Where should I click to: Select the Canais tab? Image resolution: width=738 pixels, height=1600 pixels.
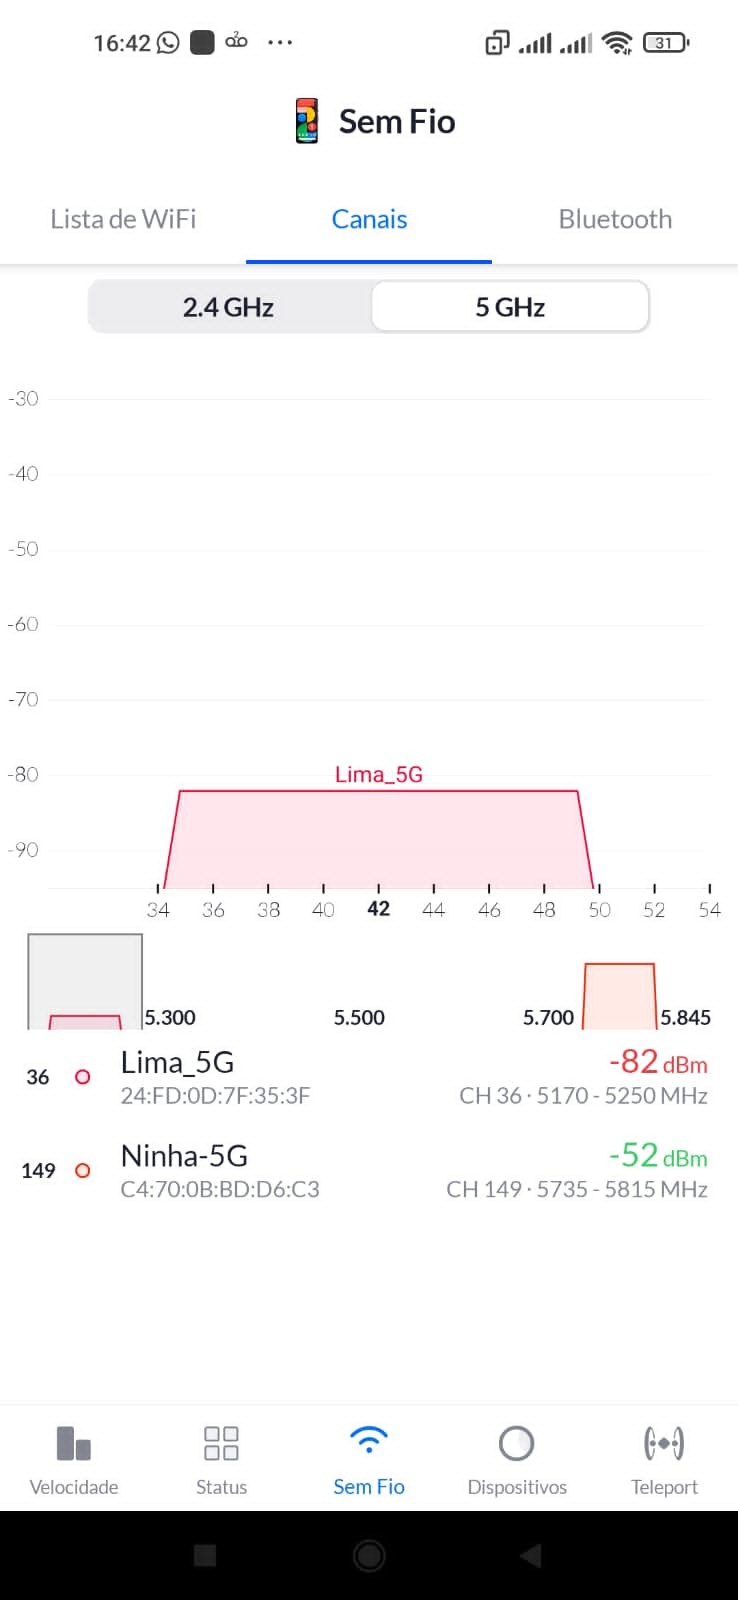click(x=369, y=219)
